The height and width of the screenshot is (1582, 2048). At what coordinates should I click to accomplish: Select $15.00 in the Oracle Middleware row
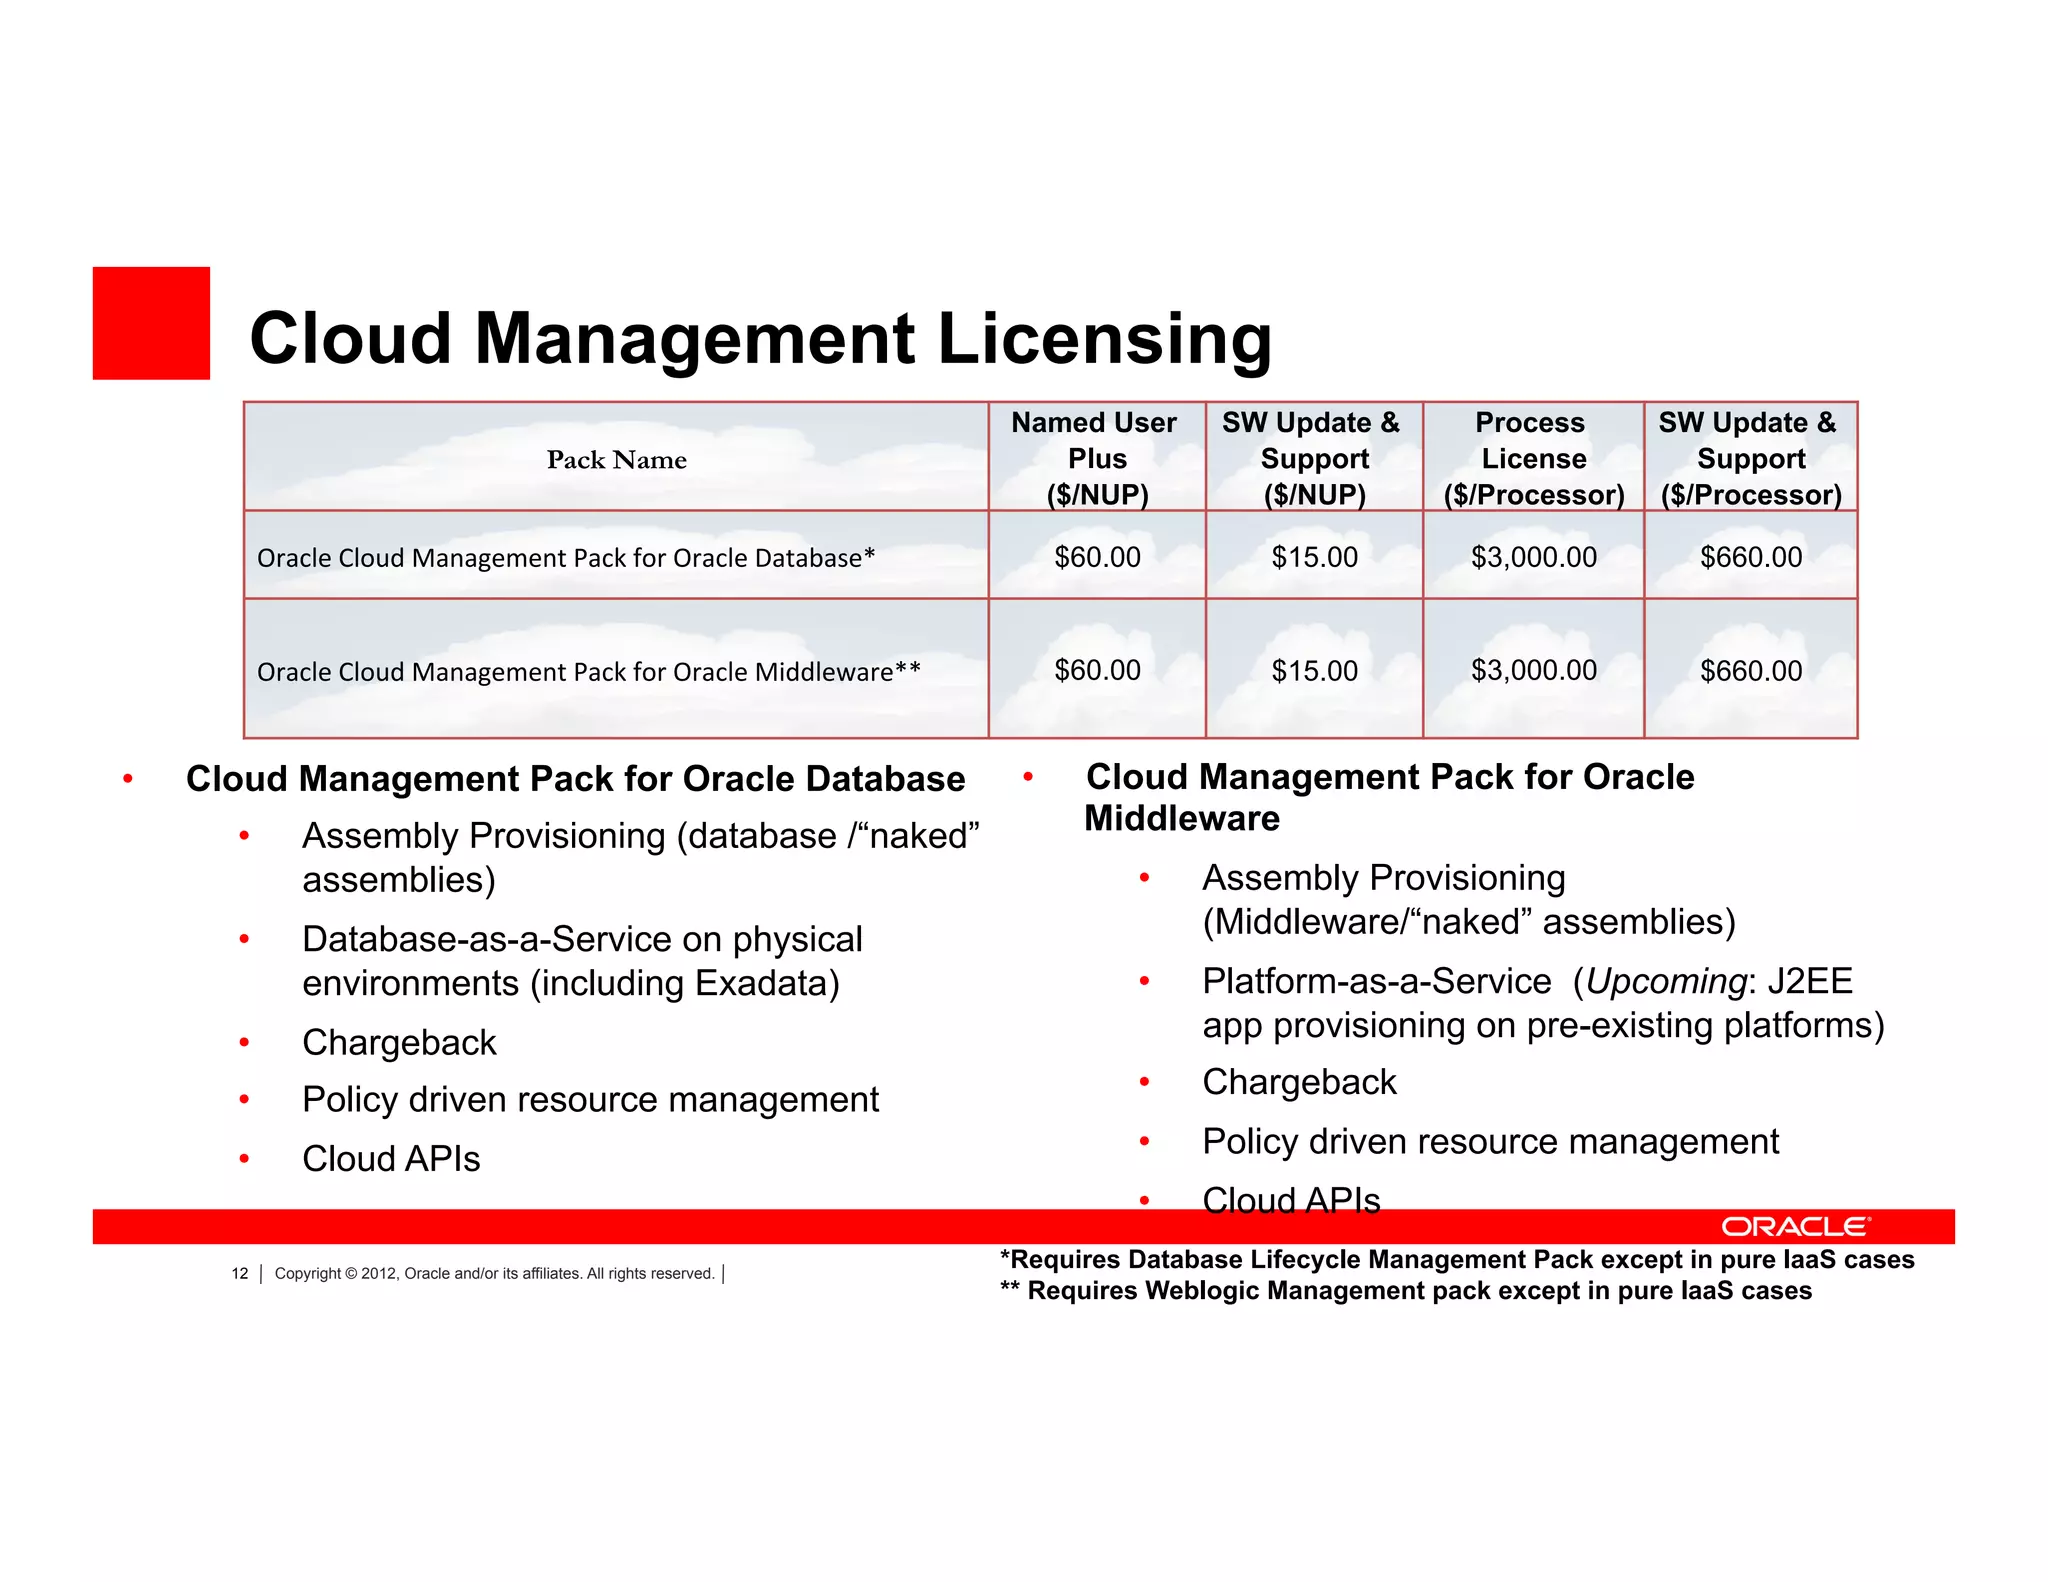click(x=1314, y=670)
